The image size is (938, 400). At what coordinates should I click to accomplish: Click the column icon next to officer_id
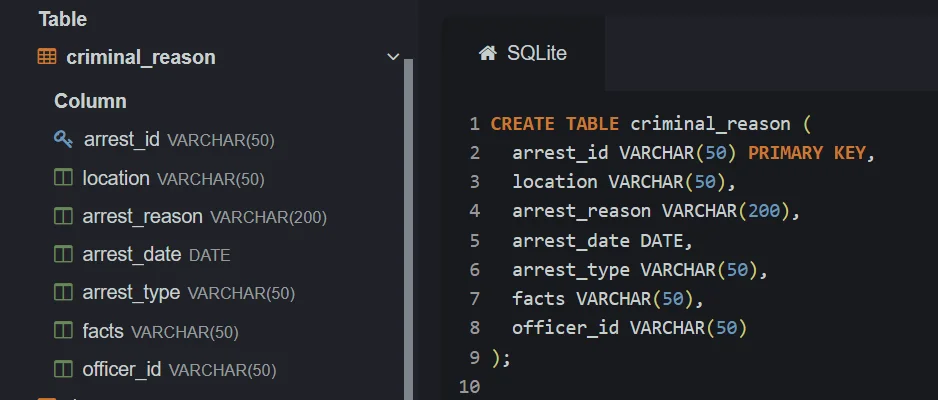pos(63,369)
